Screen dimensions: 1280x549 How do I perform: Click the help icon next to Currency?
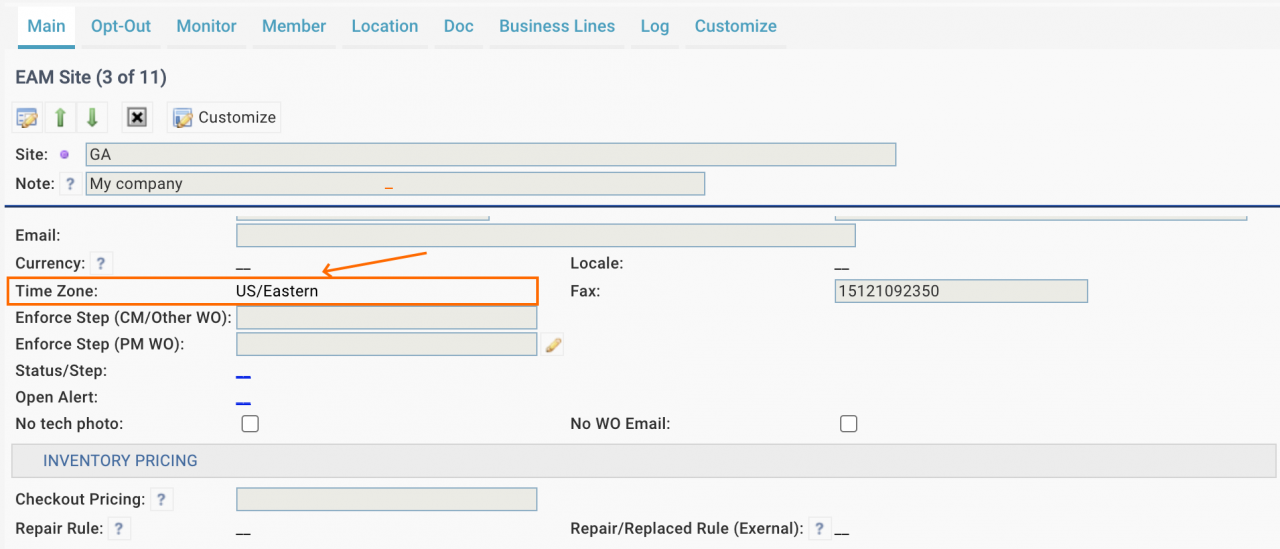(101, 264)
